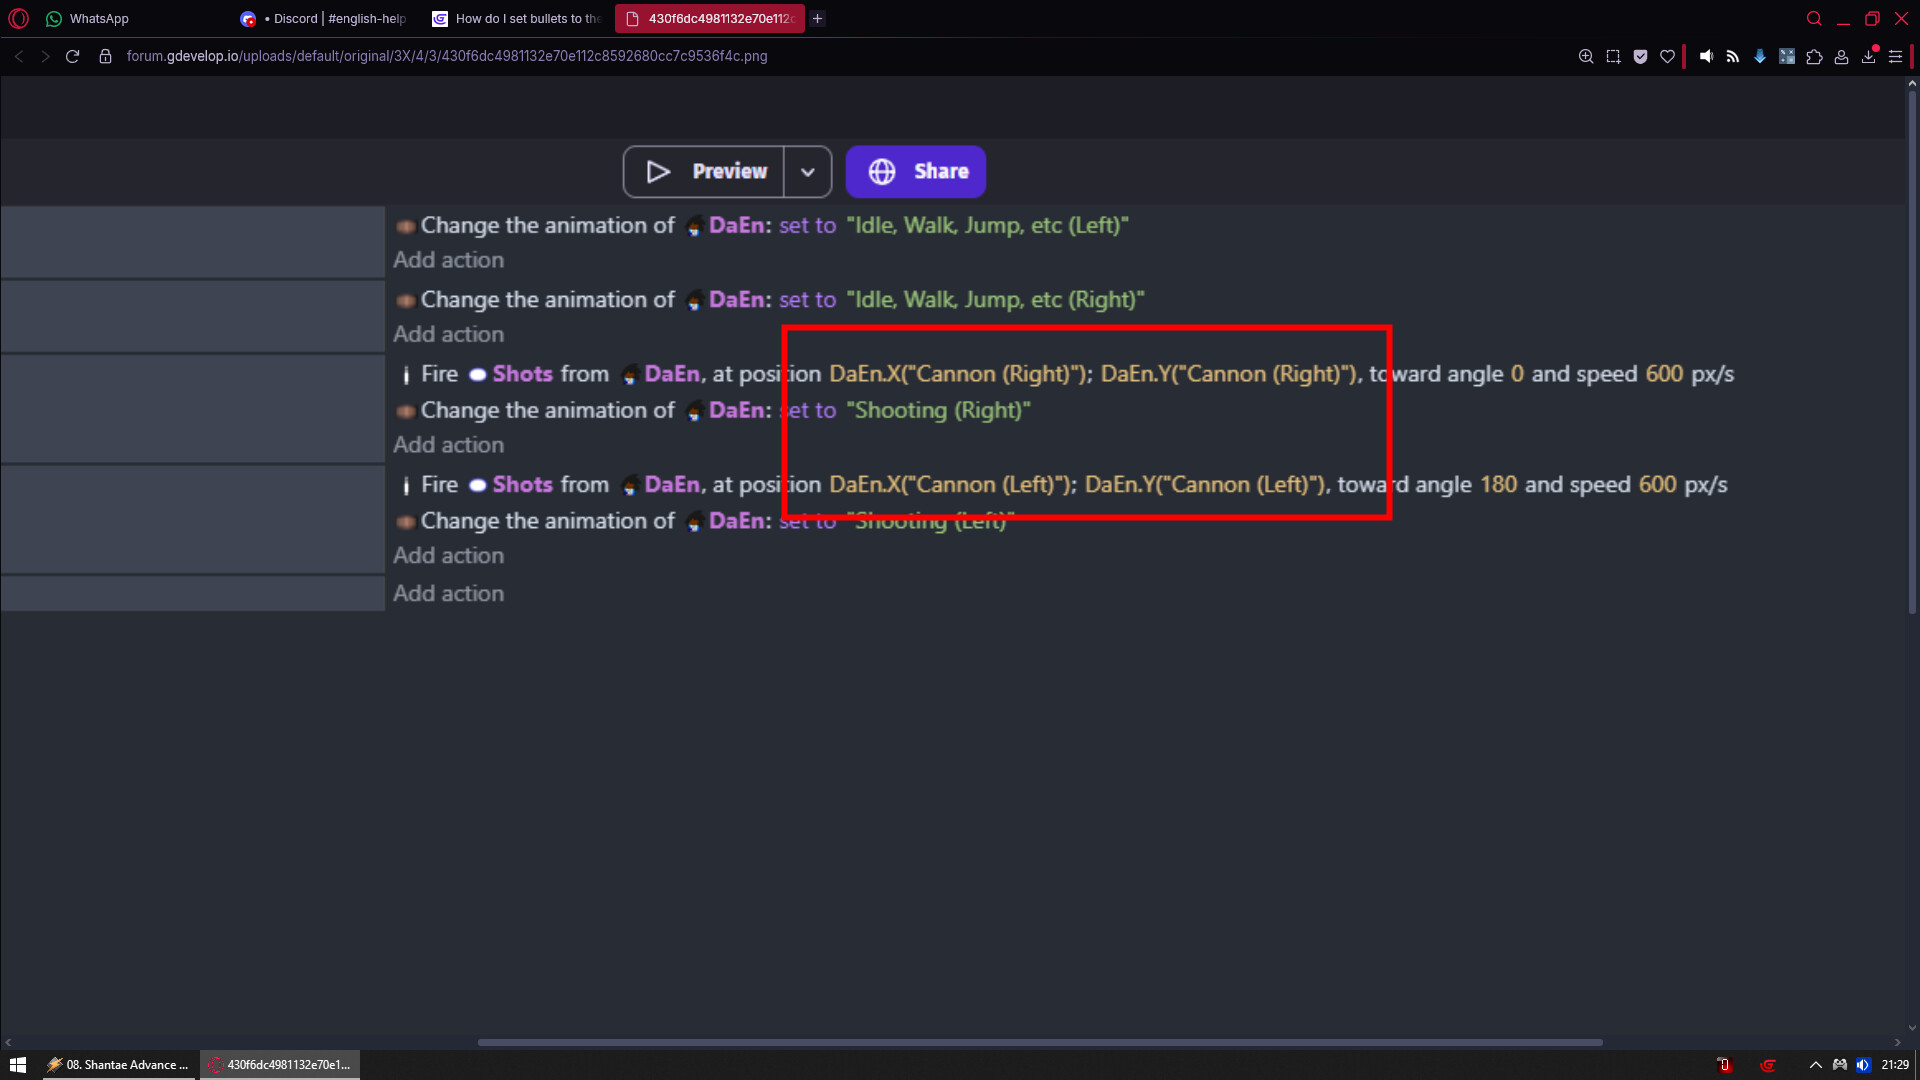Mute tab with speaker icon
The image size is (1920, 1080).
(x=1706, y=57)
